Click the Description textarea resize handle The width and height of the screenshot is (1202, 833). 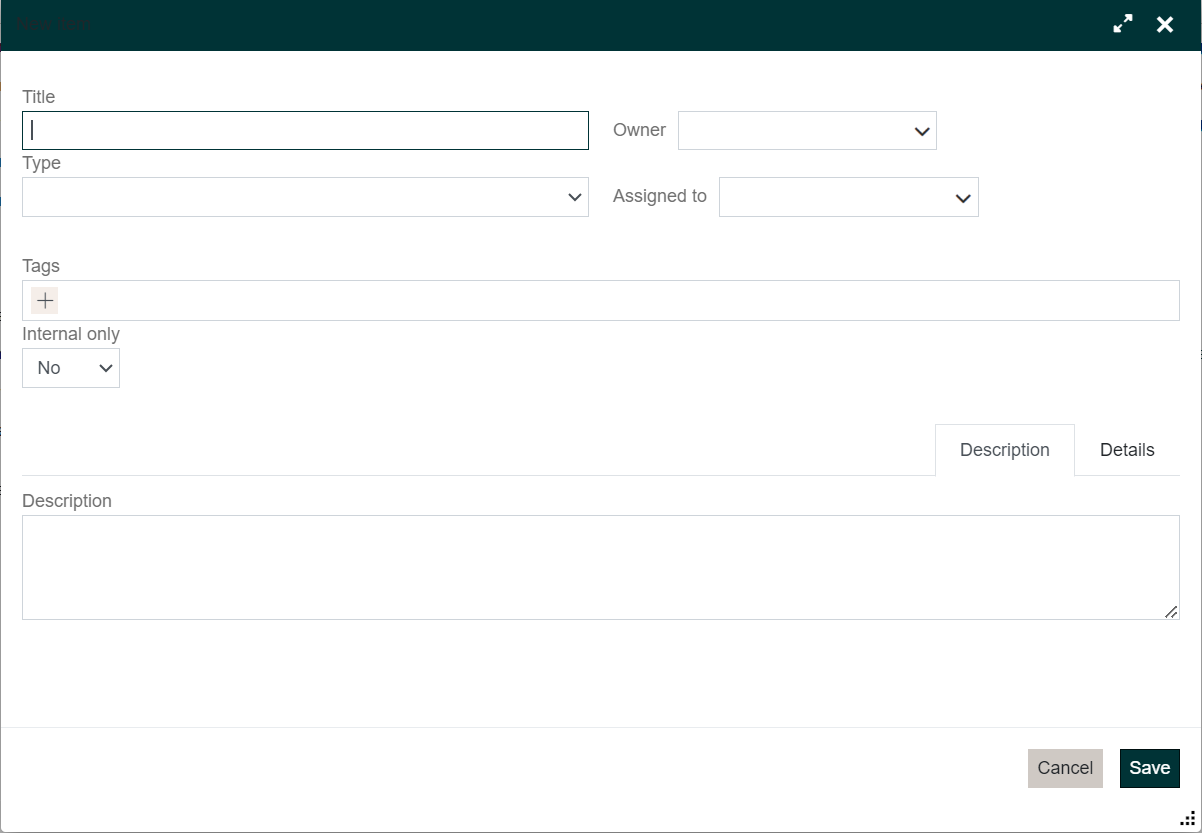pyautogui.click(x=1170, y=611)
